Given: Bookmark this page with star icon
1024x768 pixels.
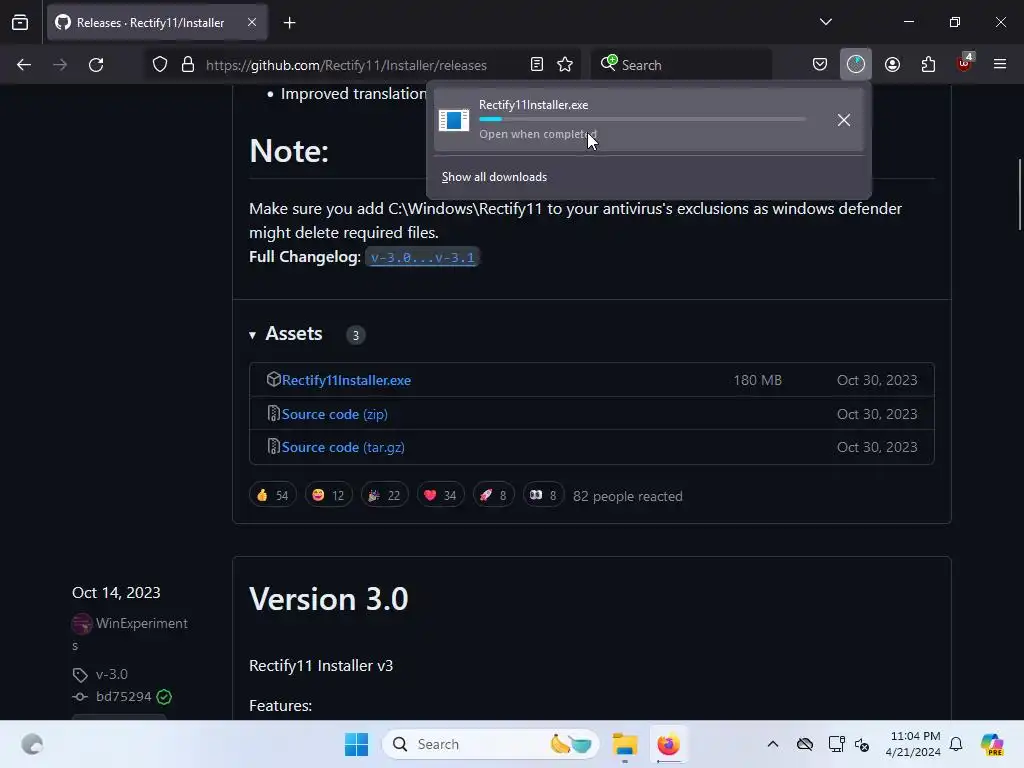Looking at the screenshot, I should pos(565,65).
